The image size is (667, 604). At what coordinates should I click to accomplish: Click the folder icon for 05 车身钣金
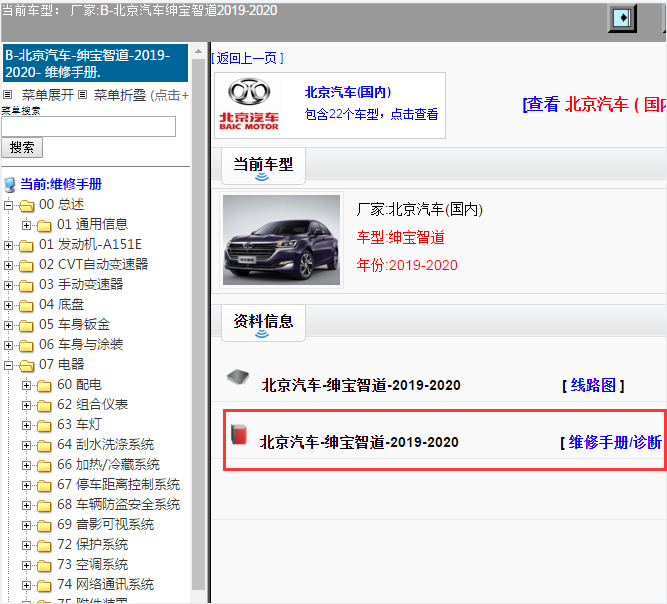pyautogui.click(x=26, y=326)
